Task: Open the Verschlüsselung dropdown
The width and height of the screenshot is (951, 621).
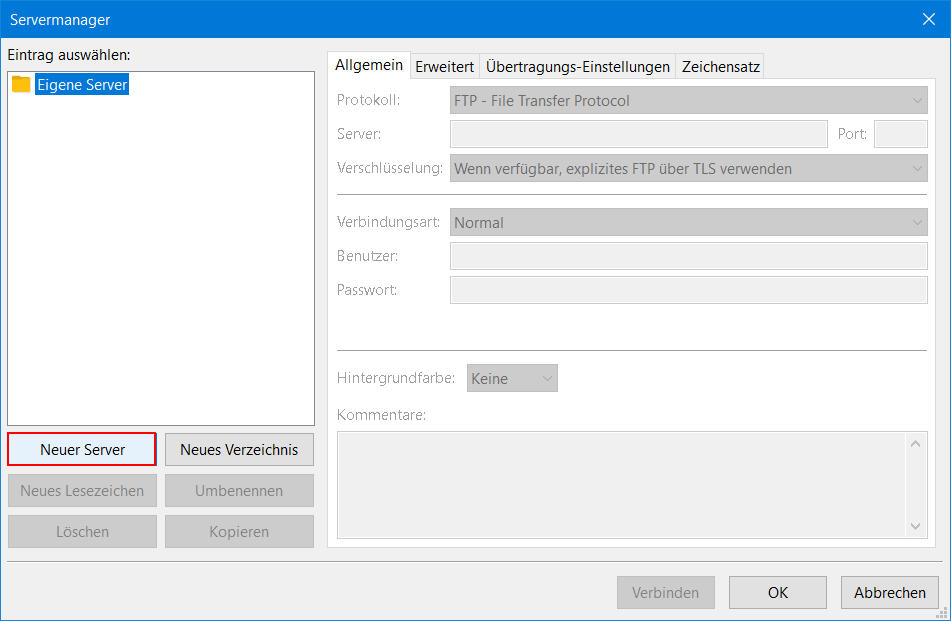Action: pyautogui.click(x=688, y=168)
